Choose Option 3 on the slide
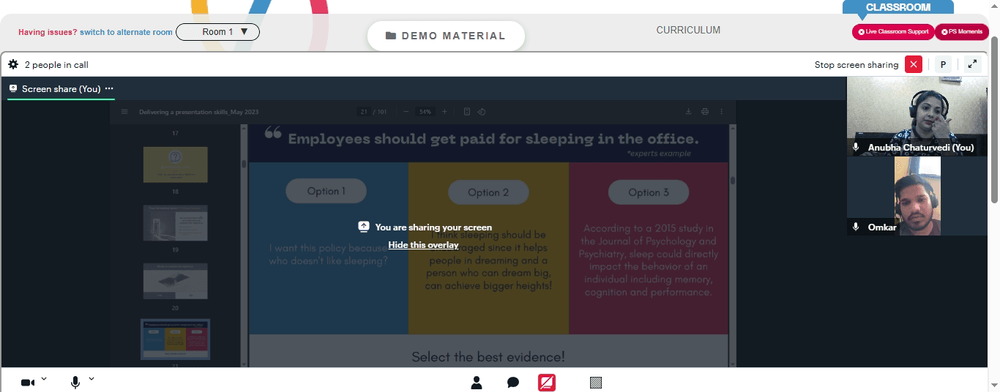Image resolution: width=1000 pixels, height=392 pixels. click(649, 192)
